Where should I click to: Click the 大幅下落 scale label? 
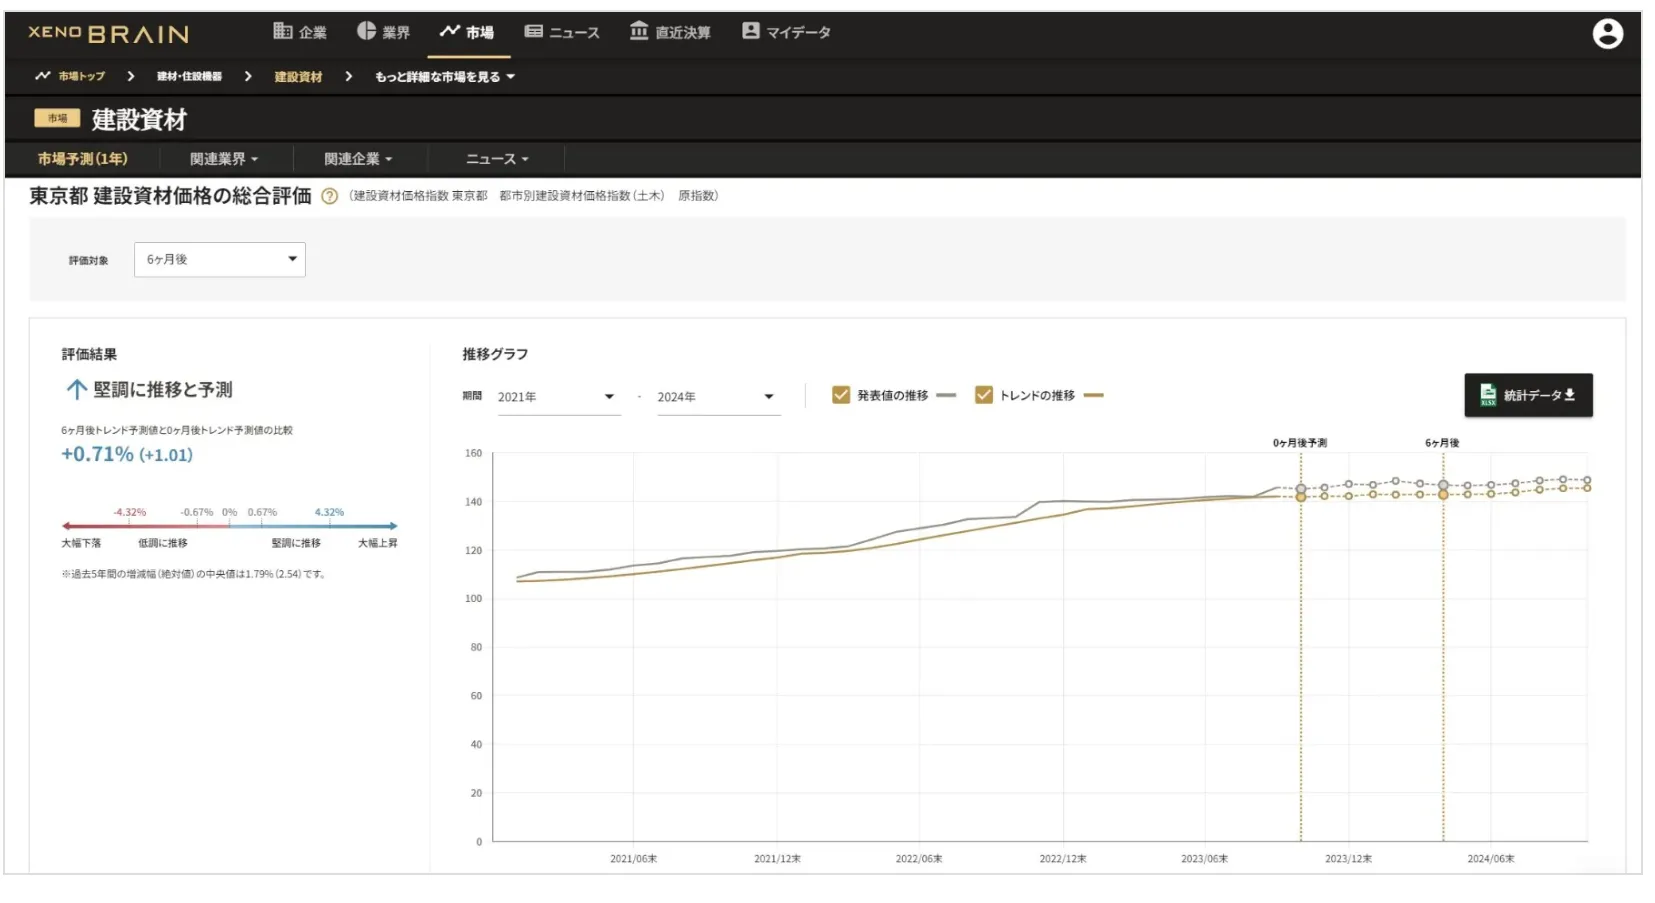tap(81, 543)
